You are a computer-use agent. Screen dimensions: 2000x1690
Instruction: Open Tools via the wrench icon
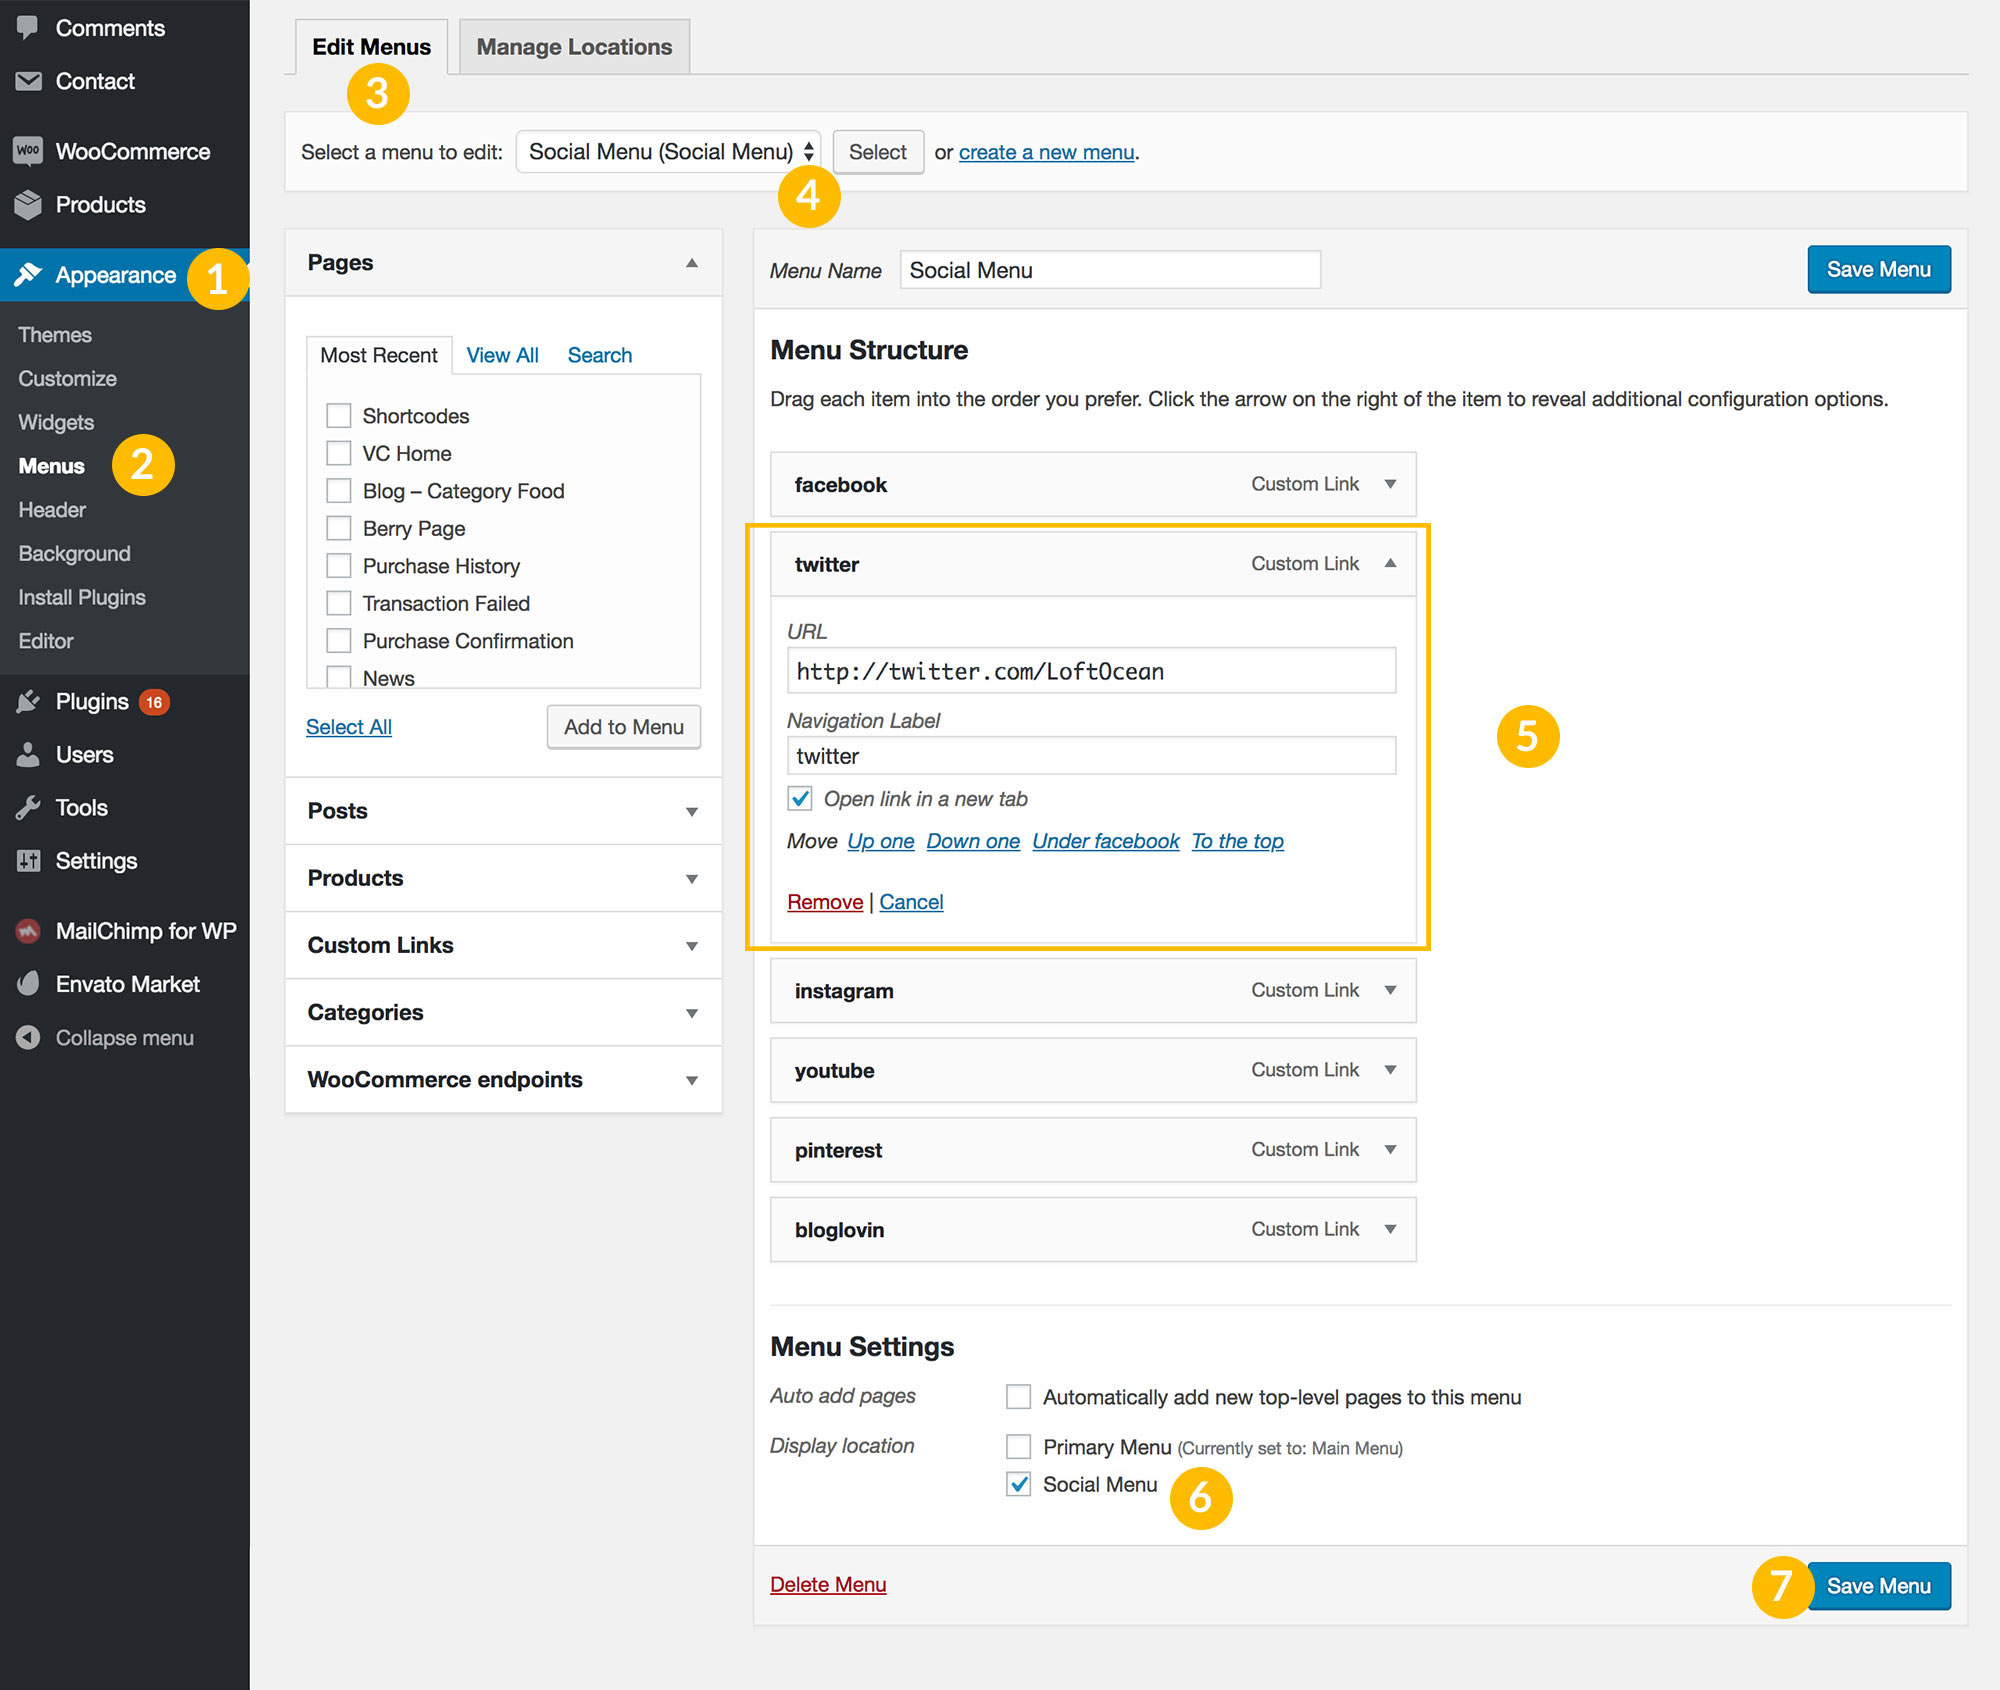[x=29, y=807]
